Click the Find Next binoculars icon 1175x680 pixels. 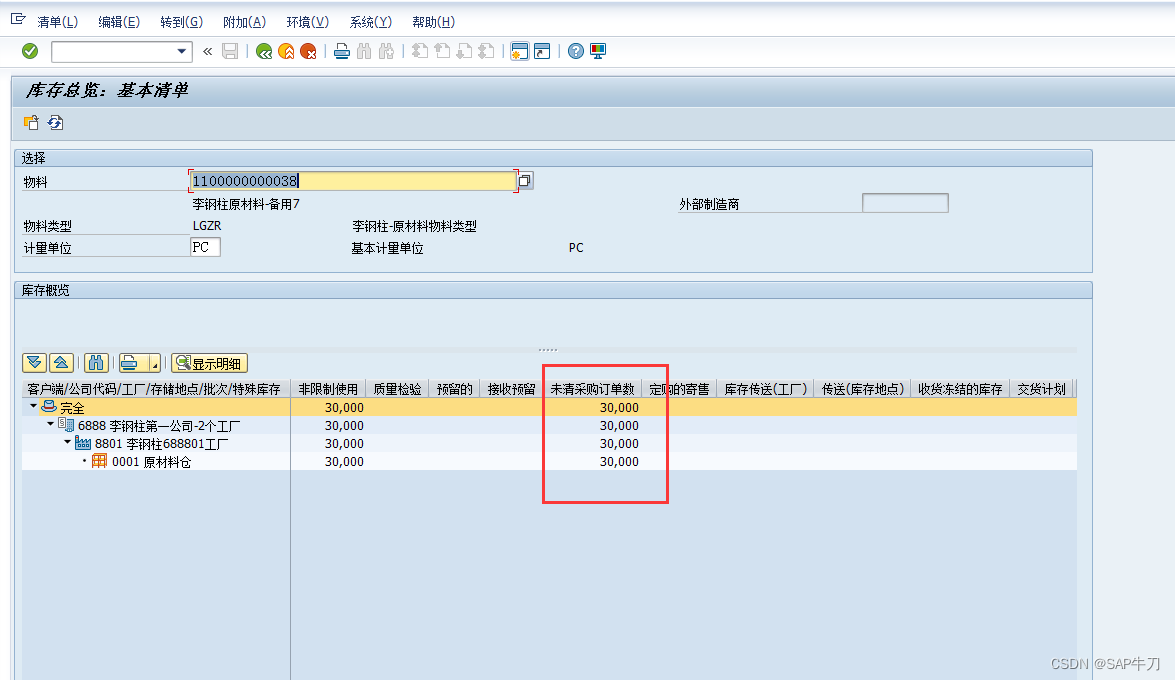(387, 51)
